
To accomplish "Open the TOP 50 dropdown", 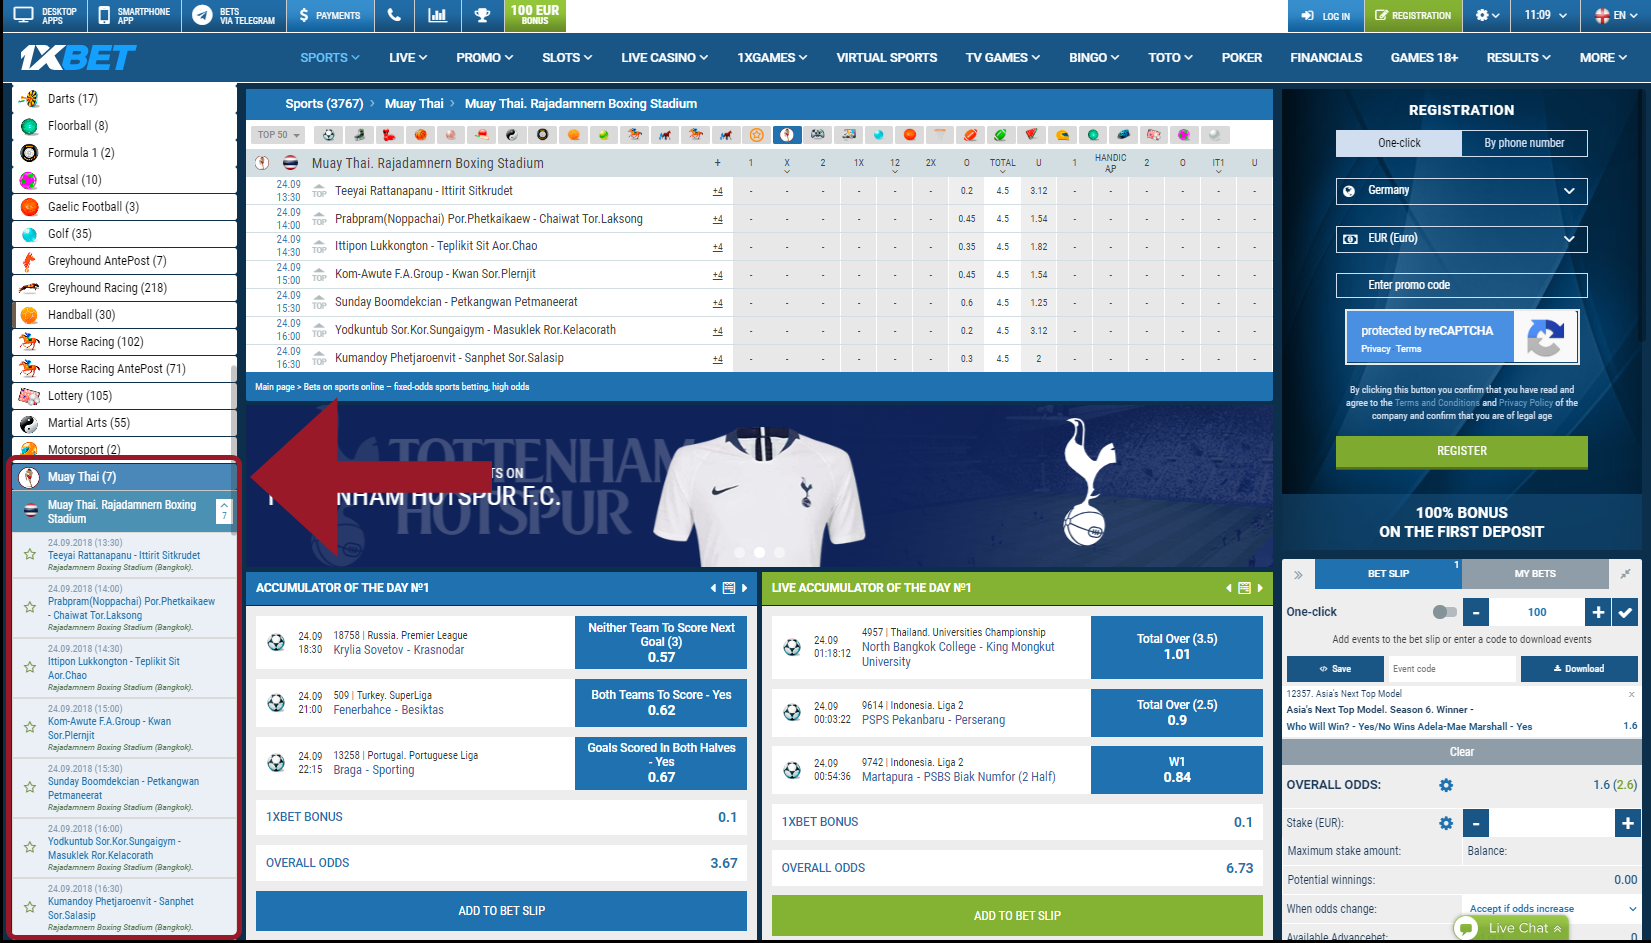I will tap(278, 135).
